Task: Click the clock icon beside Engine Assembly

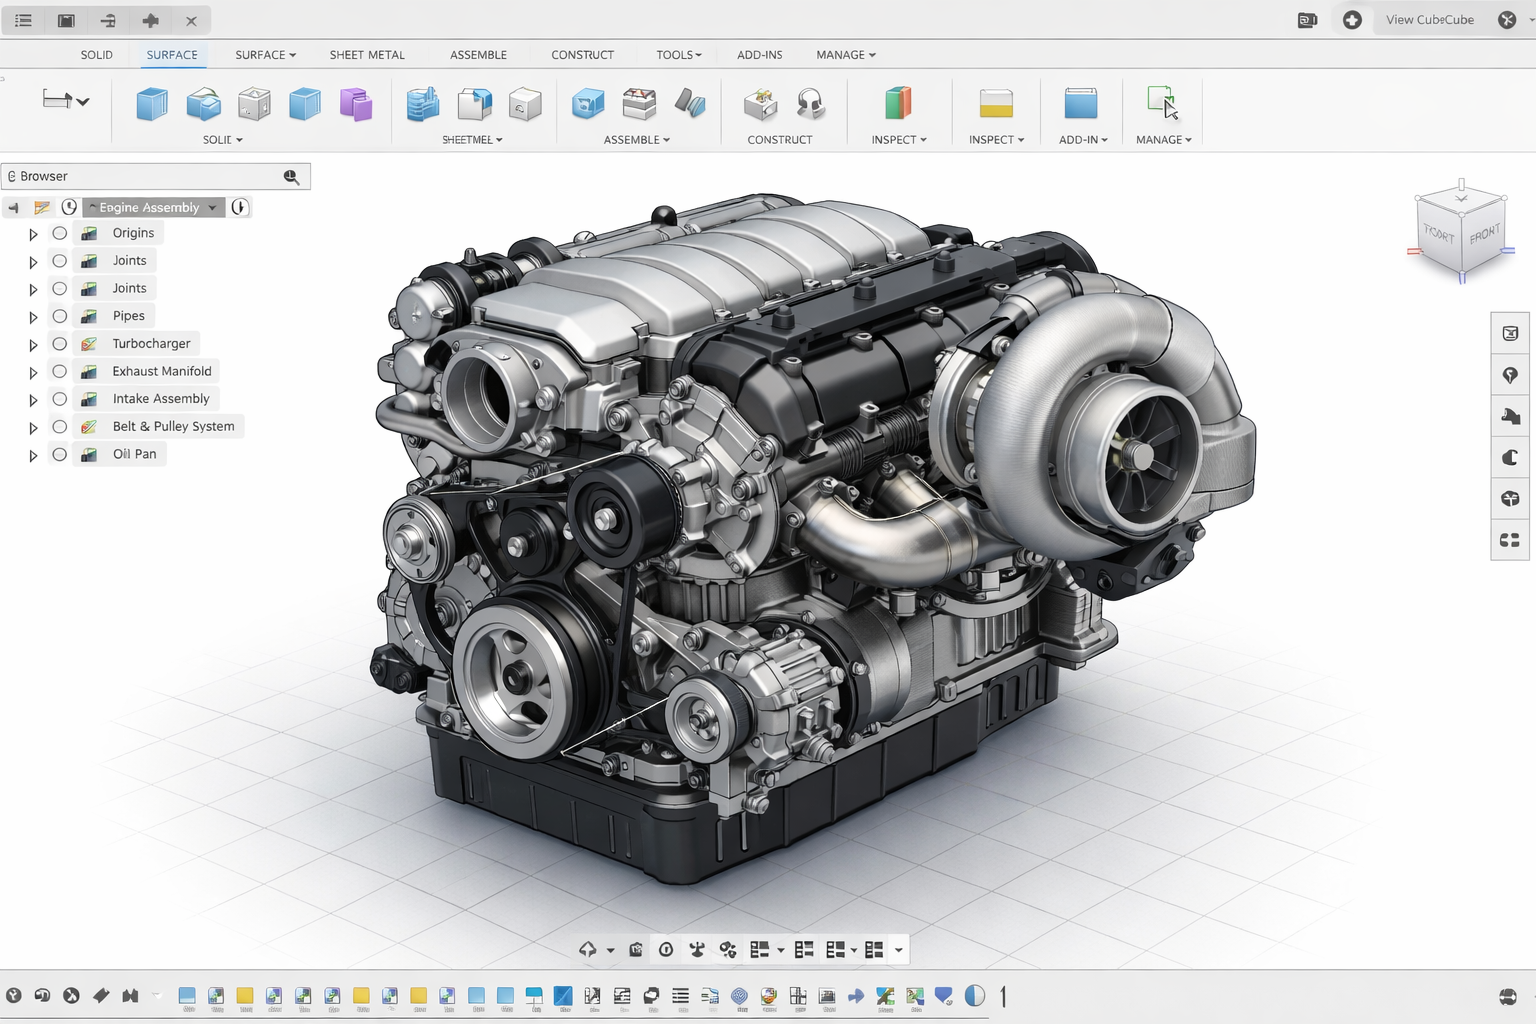Action: (x=69, y=207)
